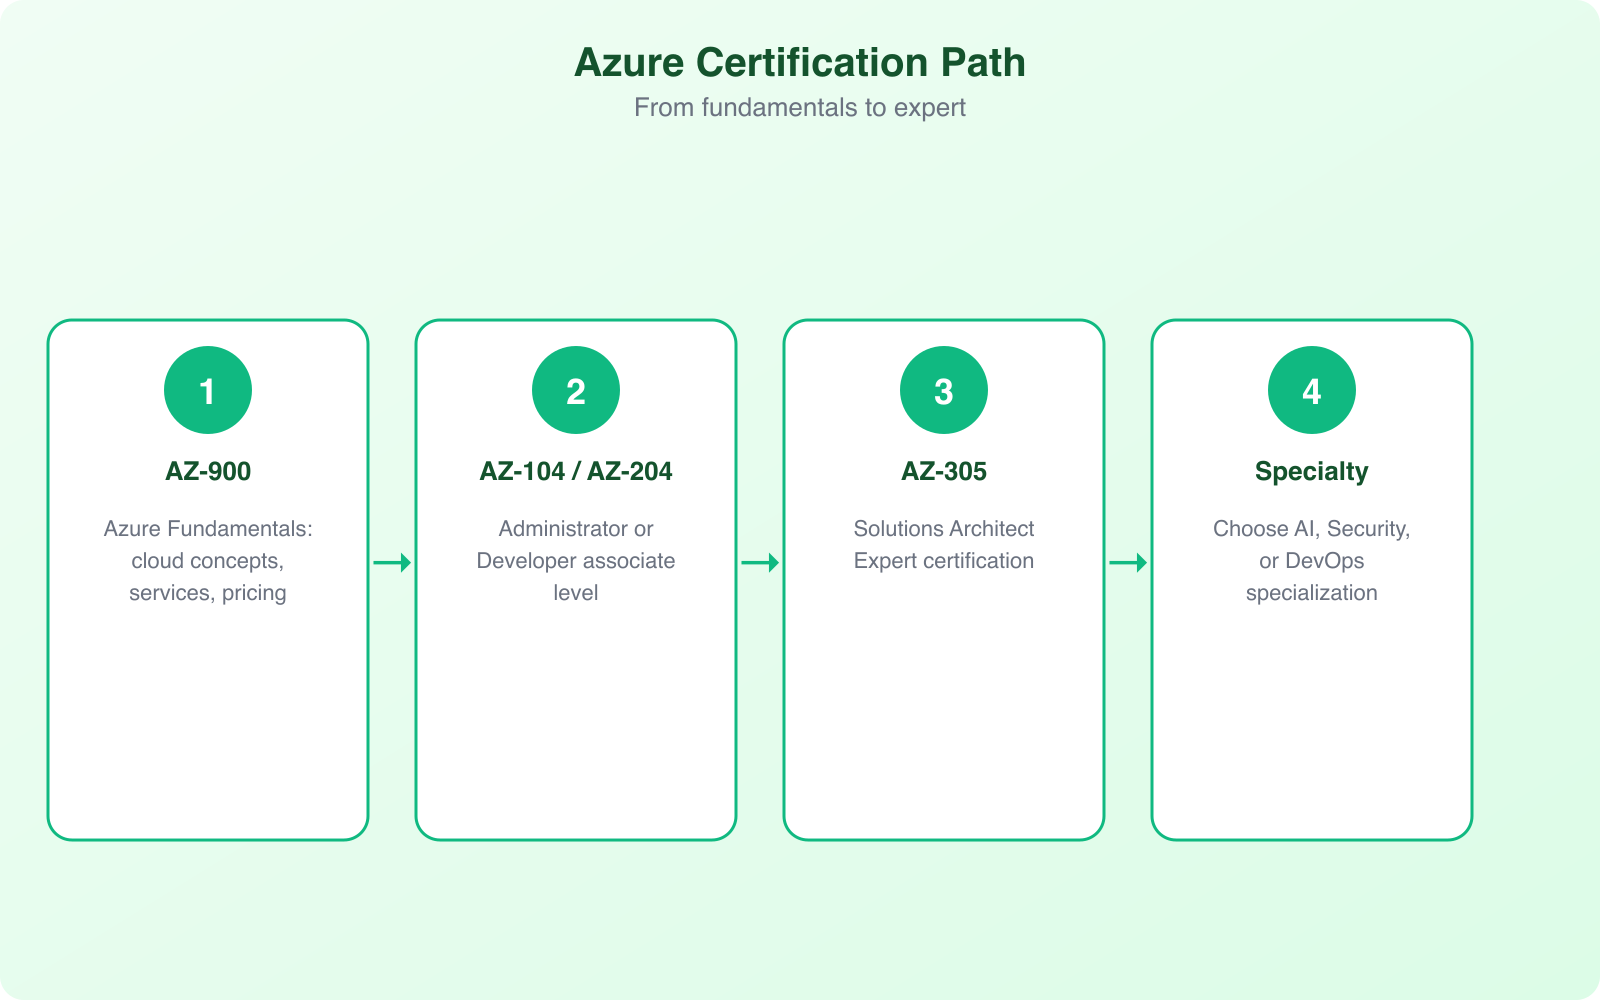
Task: Click the numbered circle 3 badge
Action: (x=943, y=389)
